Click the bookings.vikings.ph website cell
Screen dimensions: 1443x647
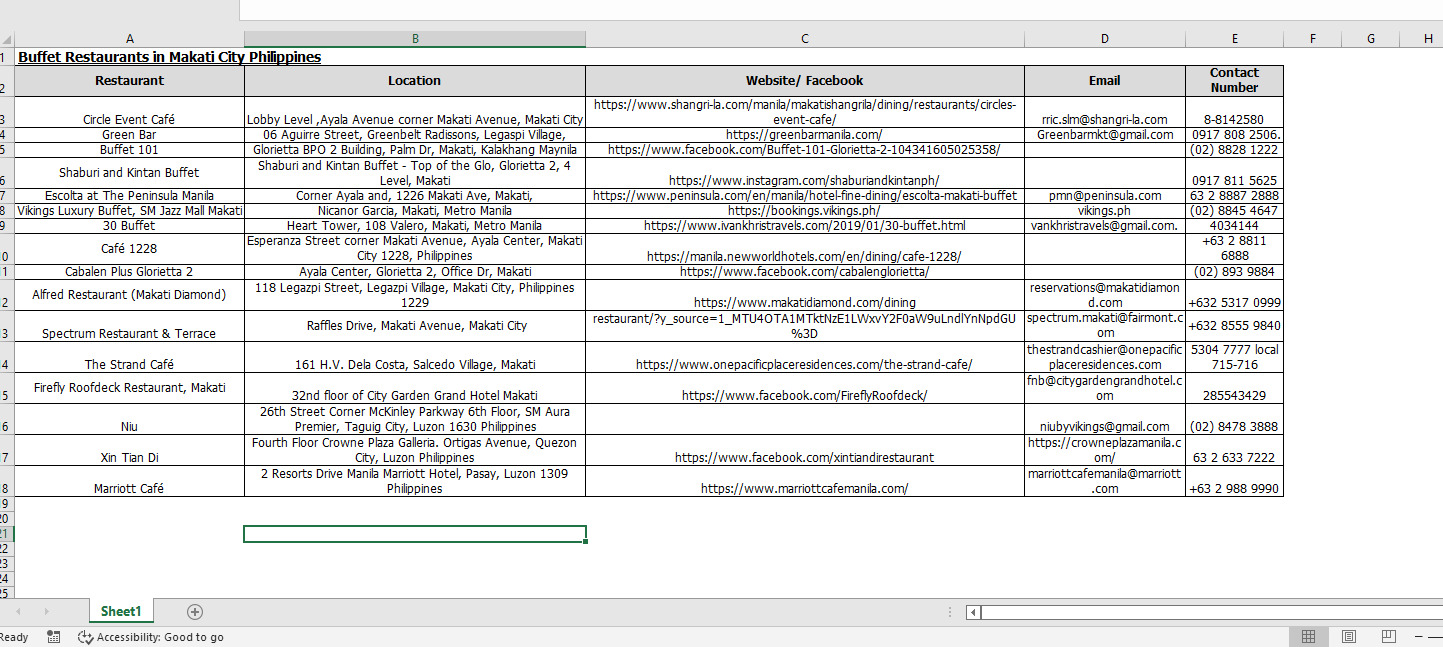(805, 211)
